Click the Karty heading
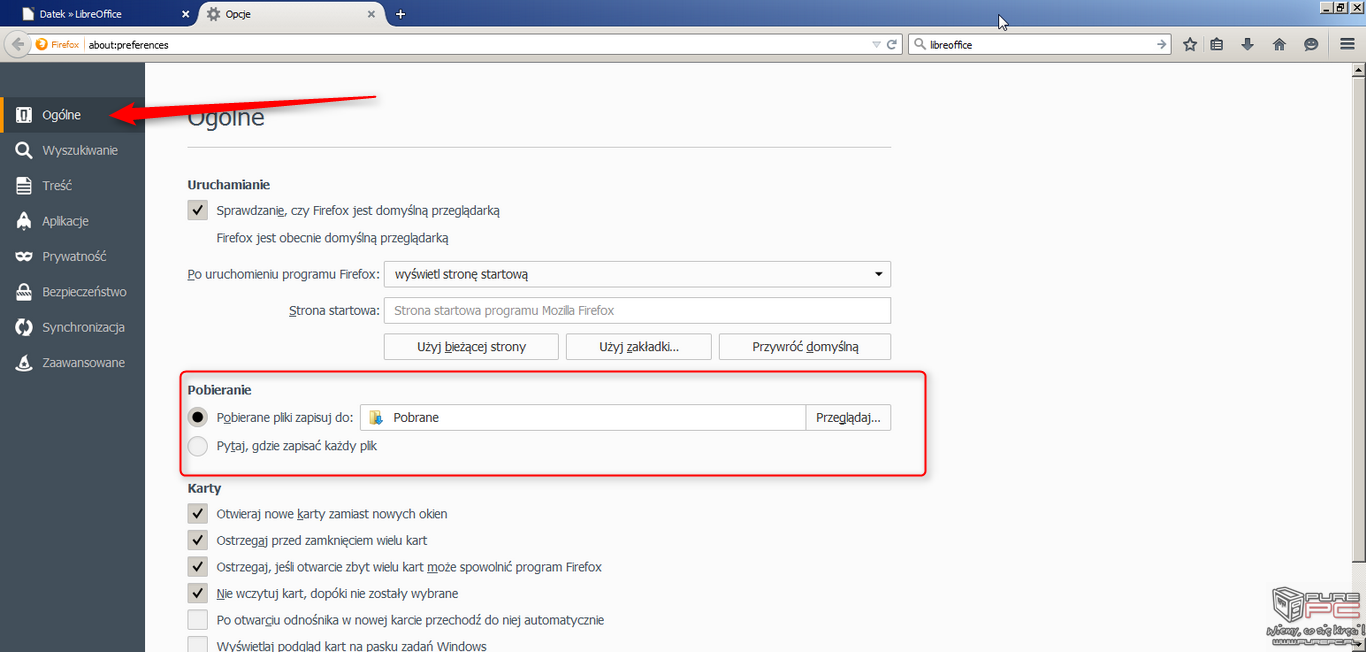This screenshot has height=652, width=1366. [x=204, y=489]
